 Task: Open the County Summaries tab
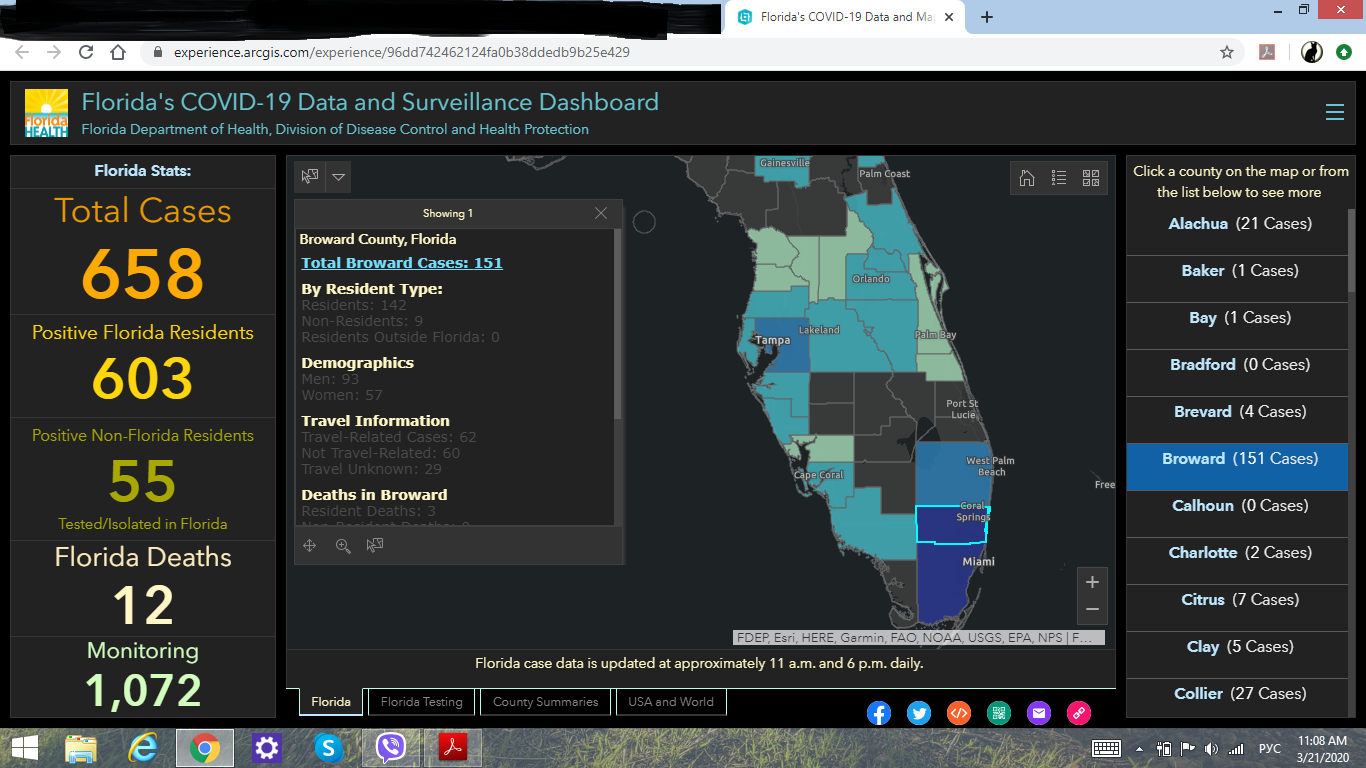point(546,702)
